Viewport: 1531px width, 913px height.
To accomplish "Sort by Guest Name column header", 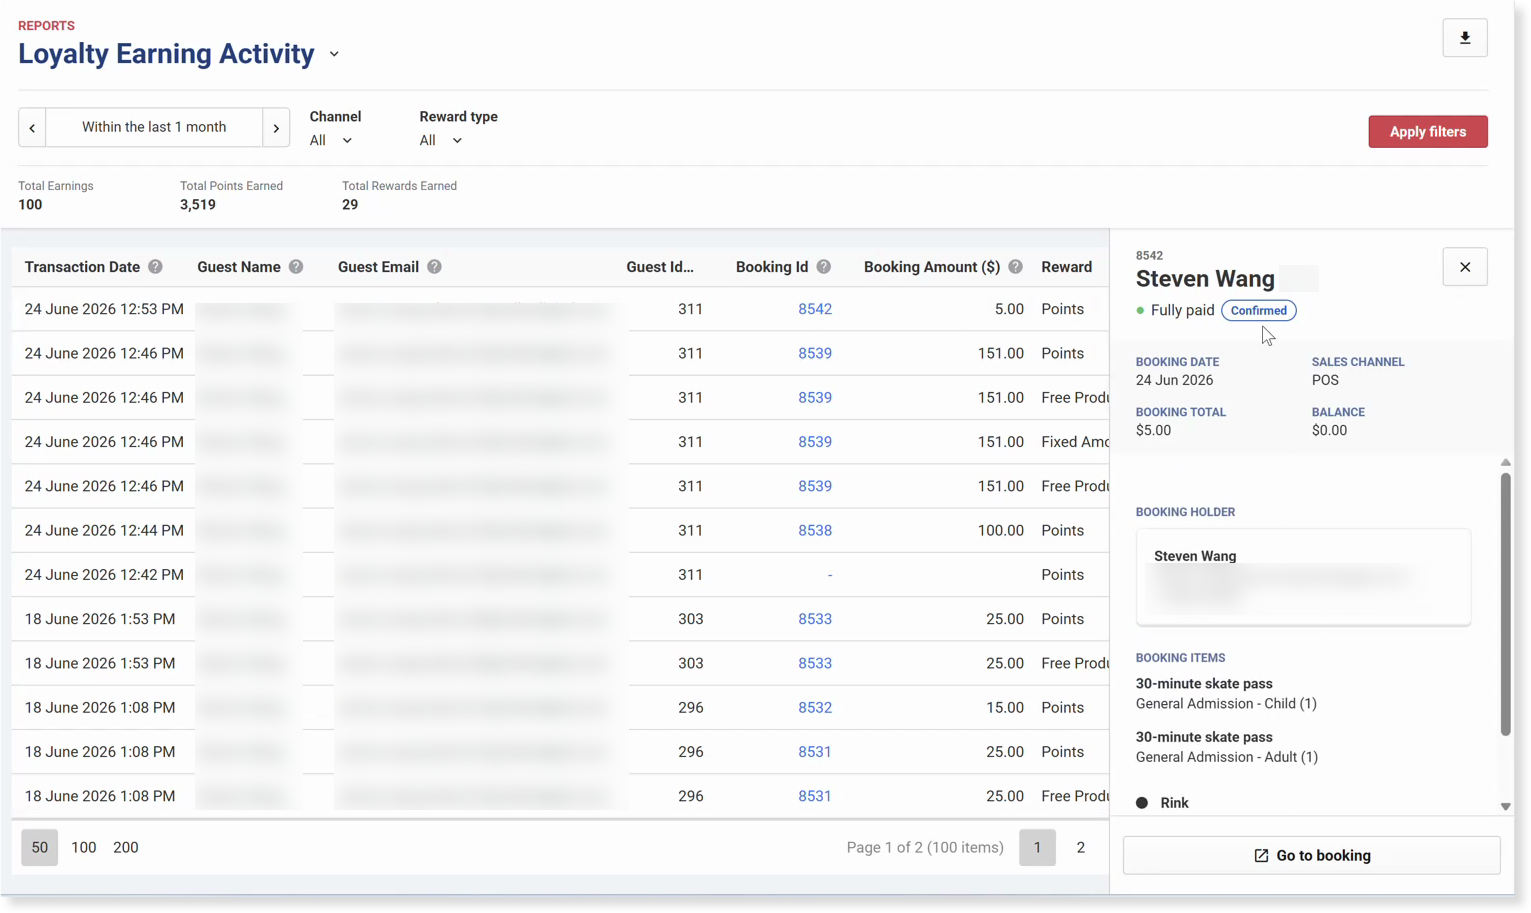I will pyautogui.click(x=239, y=267).
